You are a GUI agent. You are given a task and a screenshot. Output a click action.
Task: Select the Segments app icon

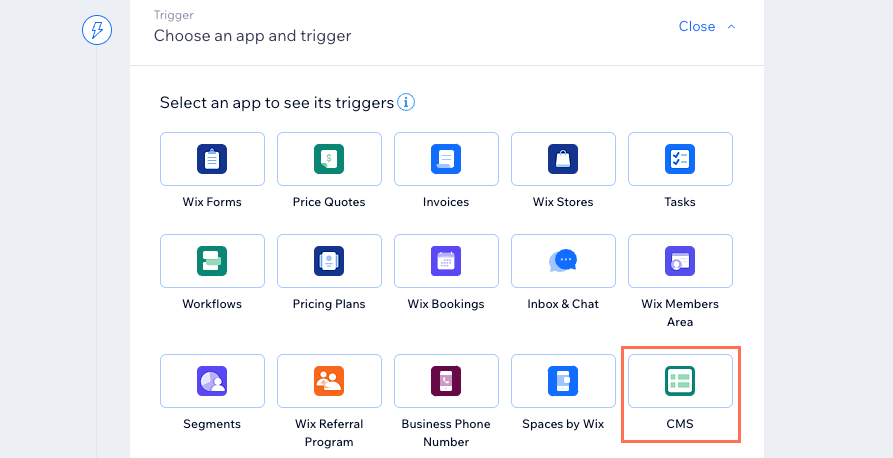212,381
